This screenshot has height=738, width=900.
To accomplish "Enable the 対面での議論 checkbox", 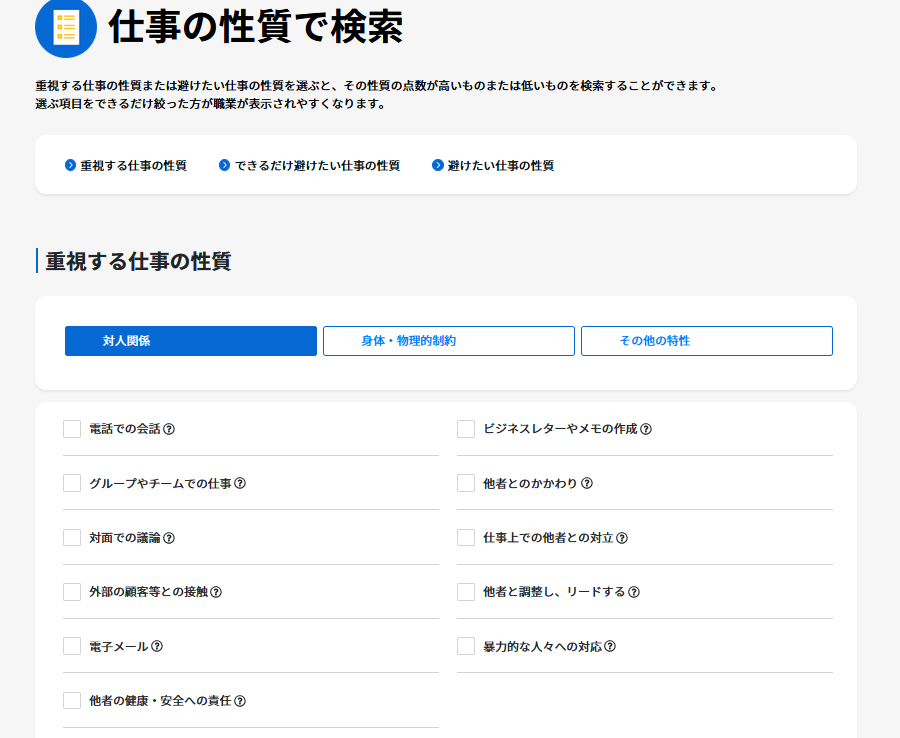I will tap(72, 538).
